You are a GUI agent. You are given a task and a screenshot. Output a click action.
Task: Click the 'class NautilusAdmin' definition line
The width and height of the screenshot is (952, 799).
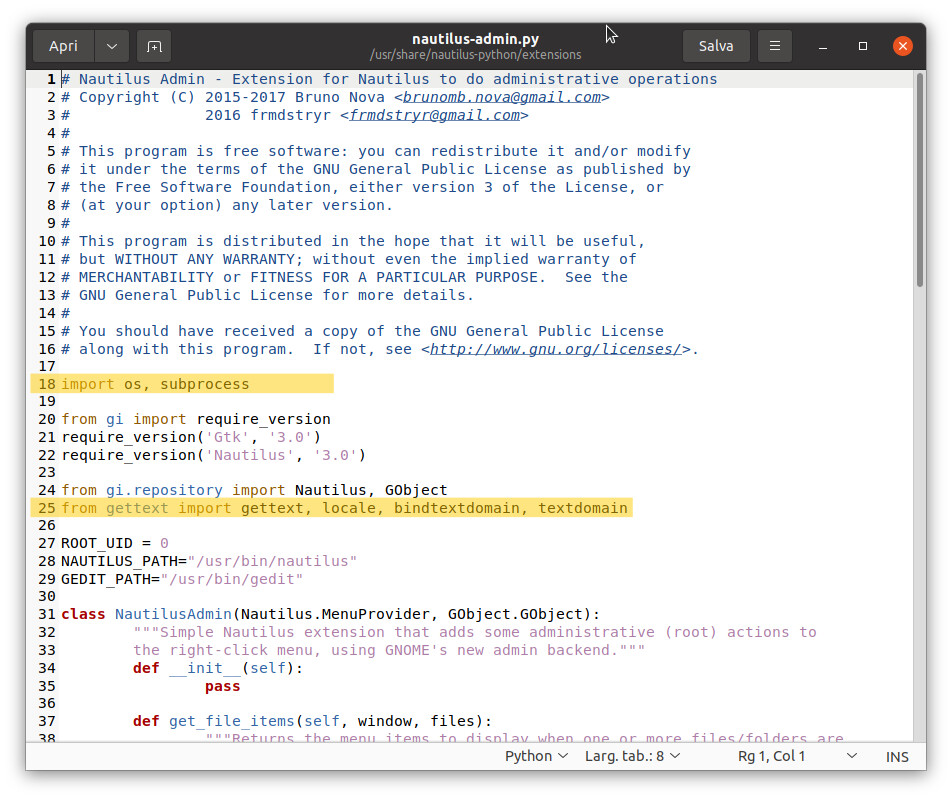[330, 614]
